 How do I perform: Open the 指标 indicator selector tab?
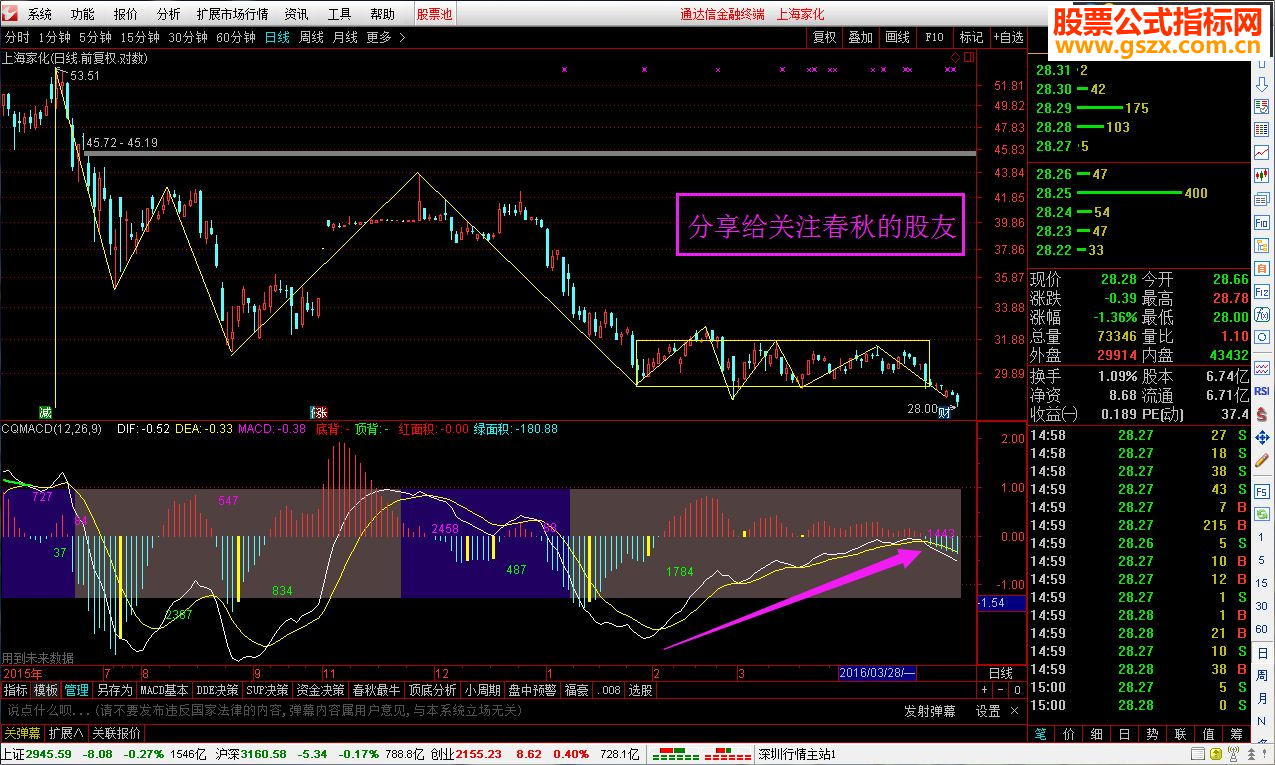16,690
